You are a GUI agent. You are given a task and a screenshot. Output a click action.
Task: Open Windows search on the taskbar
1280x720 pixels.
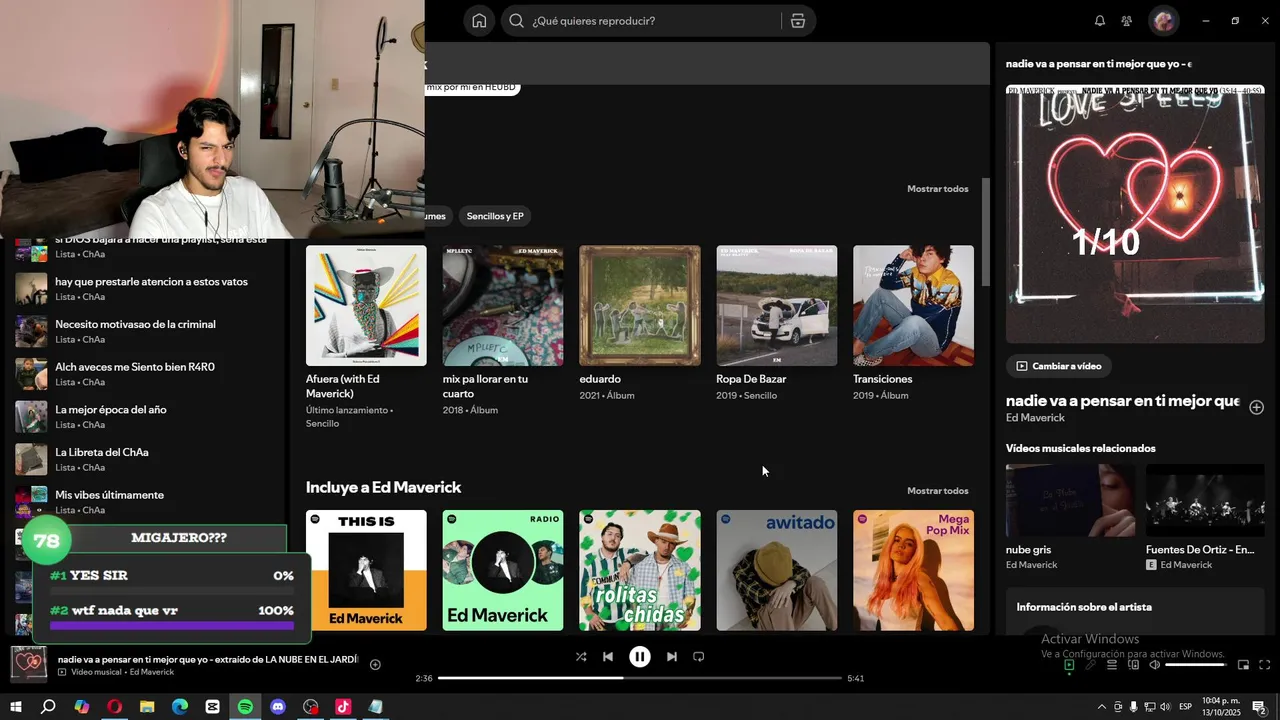tap(48, 707)
